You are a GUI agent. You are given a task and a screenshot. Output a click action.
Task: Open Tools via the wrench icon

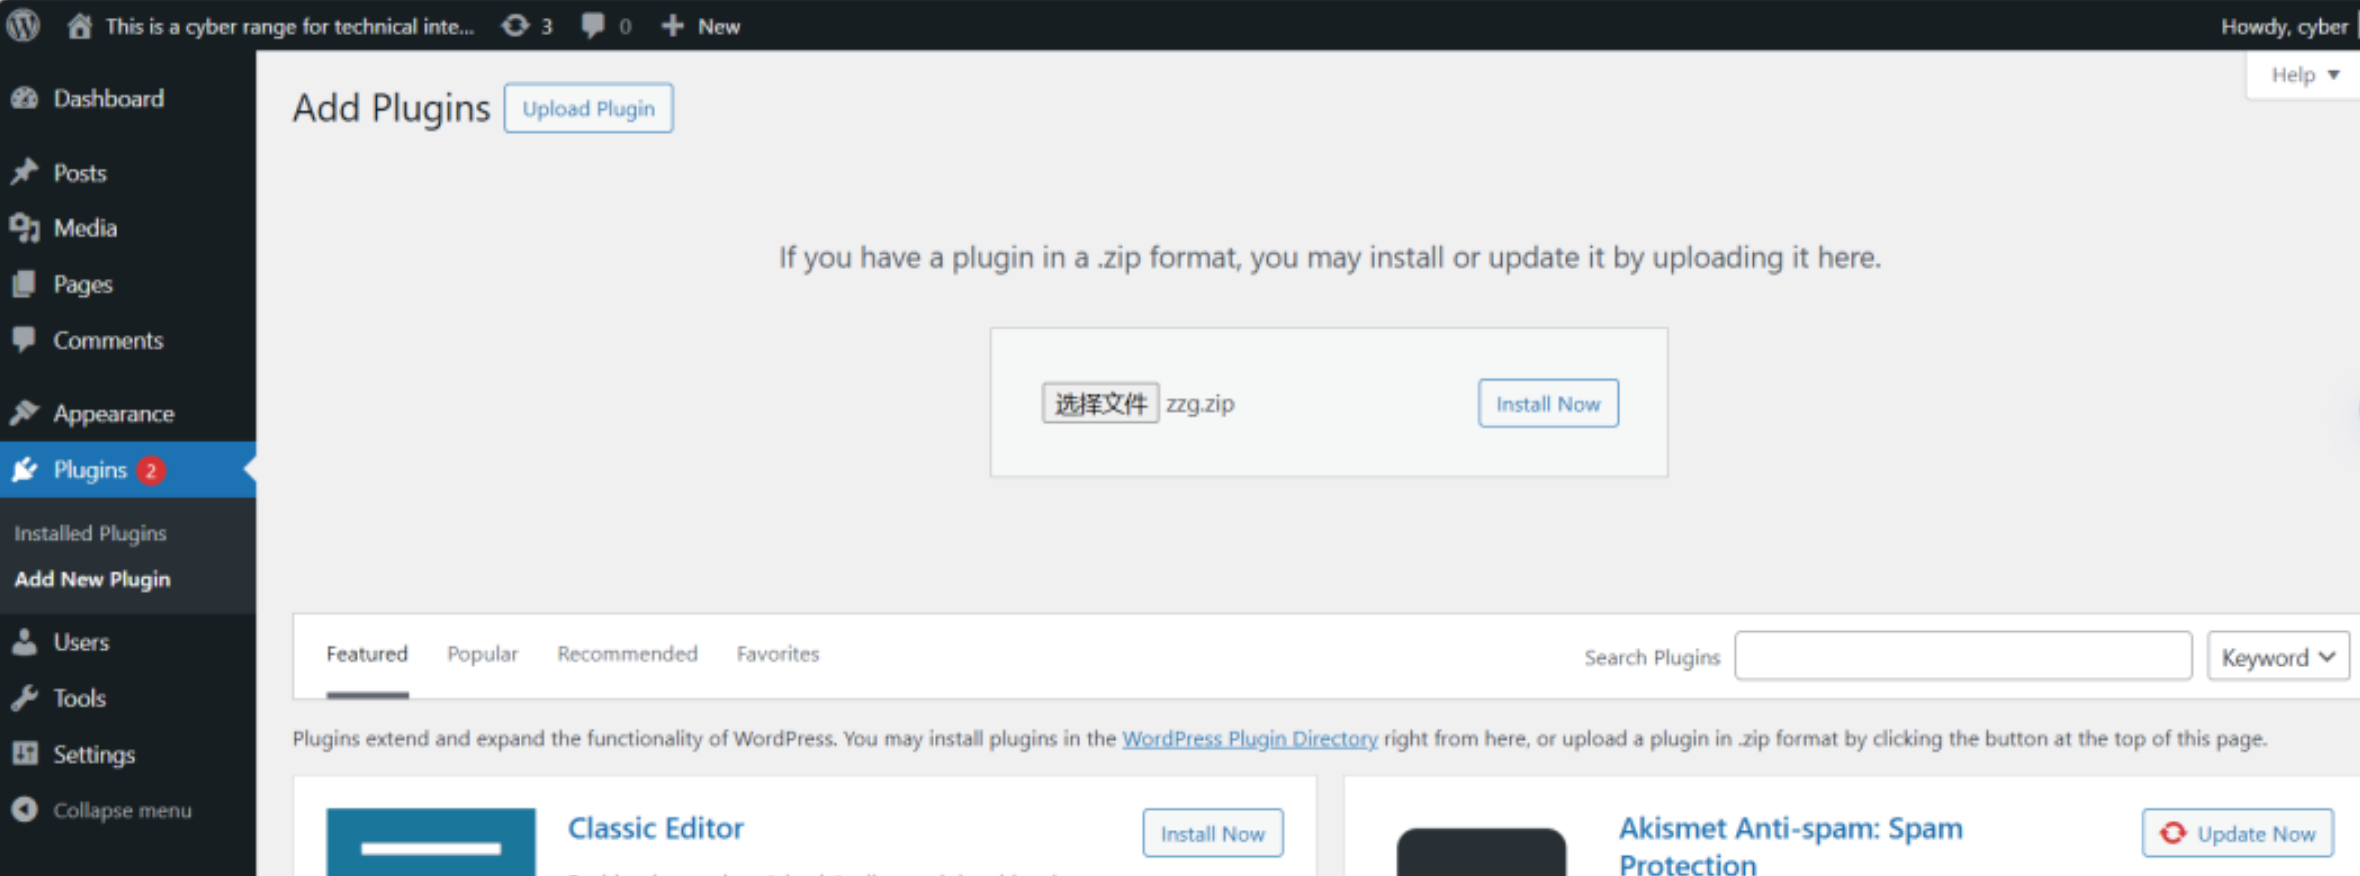pyautogui.click(x=26, y=698)
